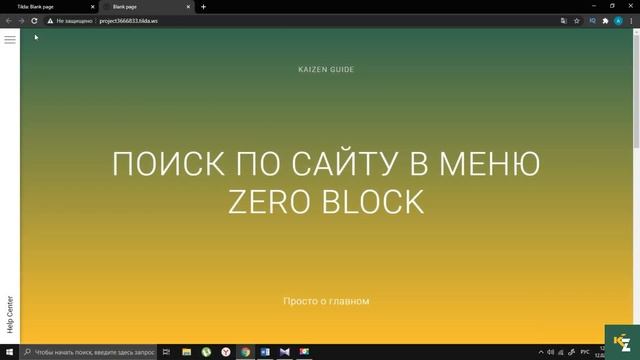
Task: Reload the current page
Action: click(x=34, y=21)
